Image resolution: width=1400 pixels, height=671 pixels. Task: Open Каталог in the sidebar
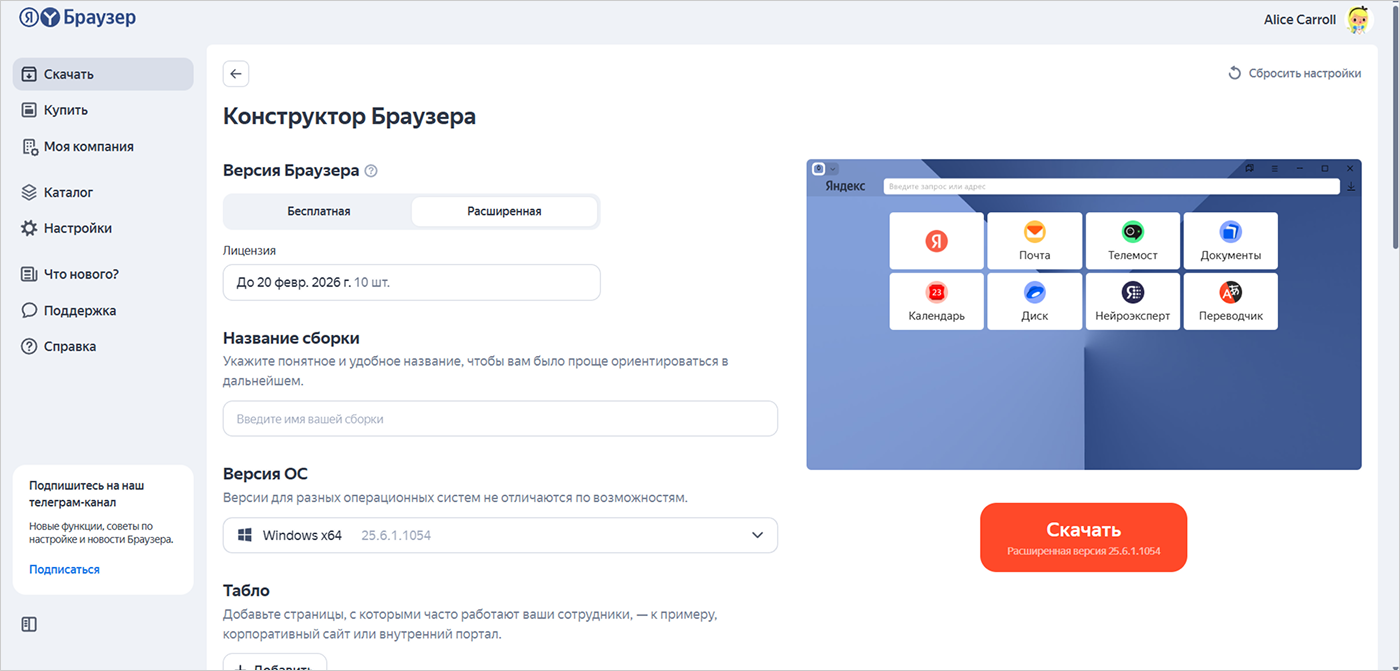click(x=103, y=192)
